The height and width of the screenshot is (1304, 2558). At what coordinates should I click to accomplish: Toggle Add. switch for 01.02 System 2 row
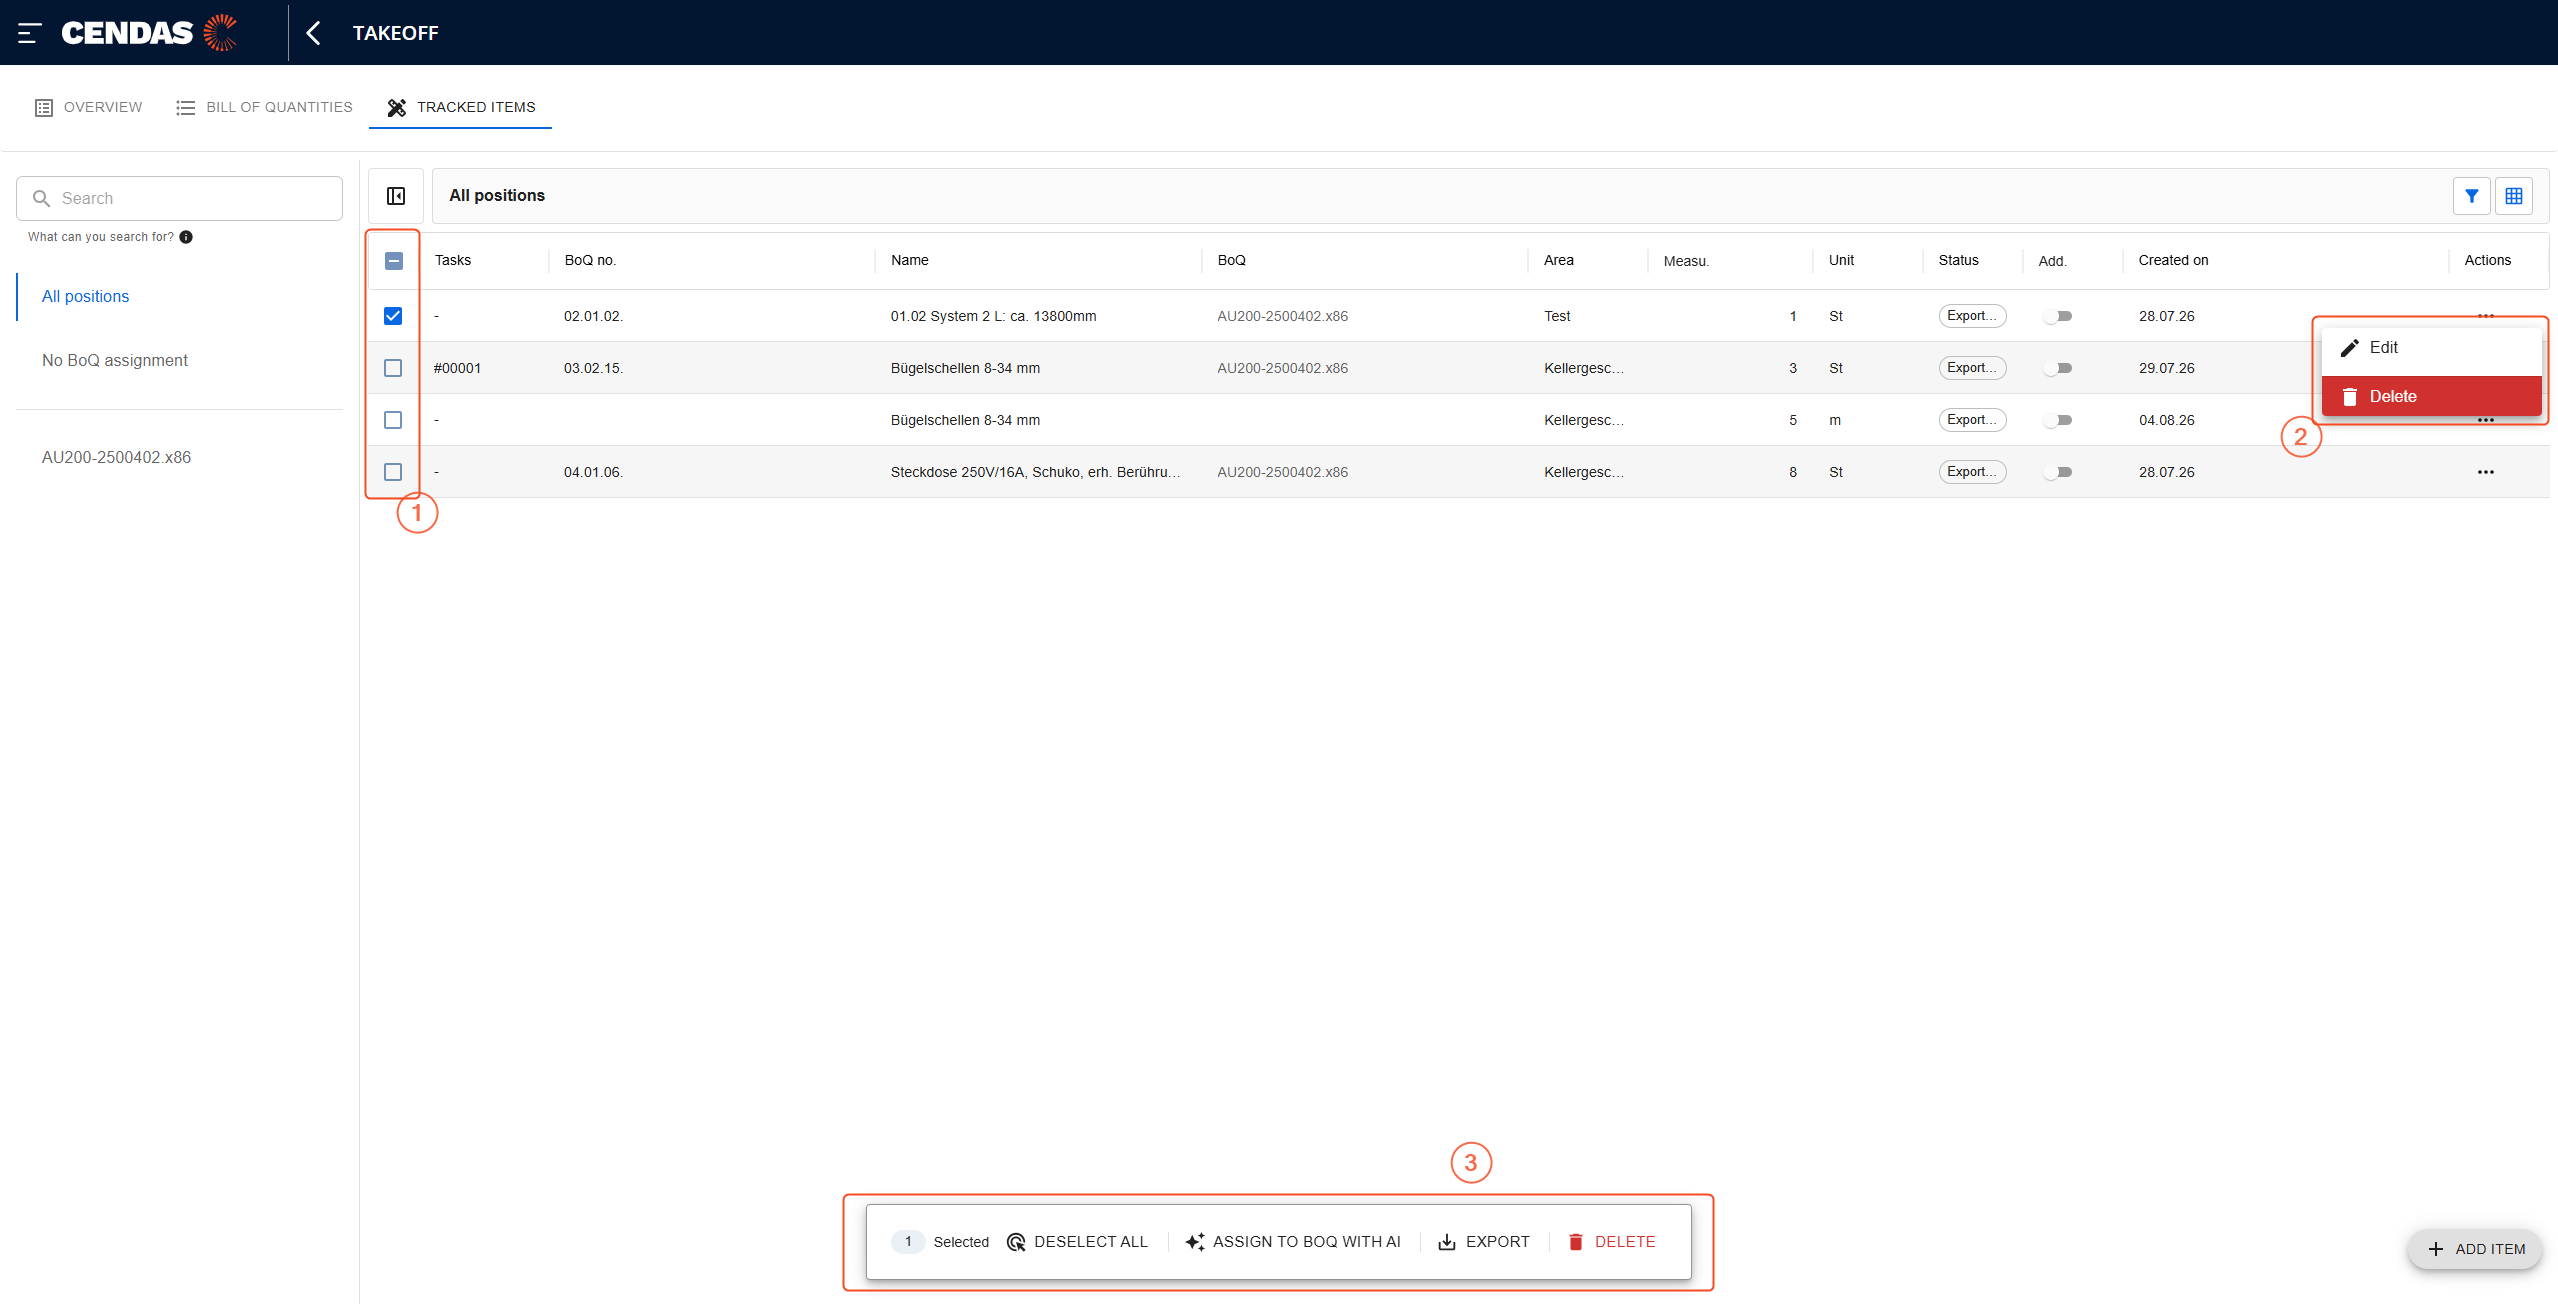click(2058, 316)
